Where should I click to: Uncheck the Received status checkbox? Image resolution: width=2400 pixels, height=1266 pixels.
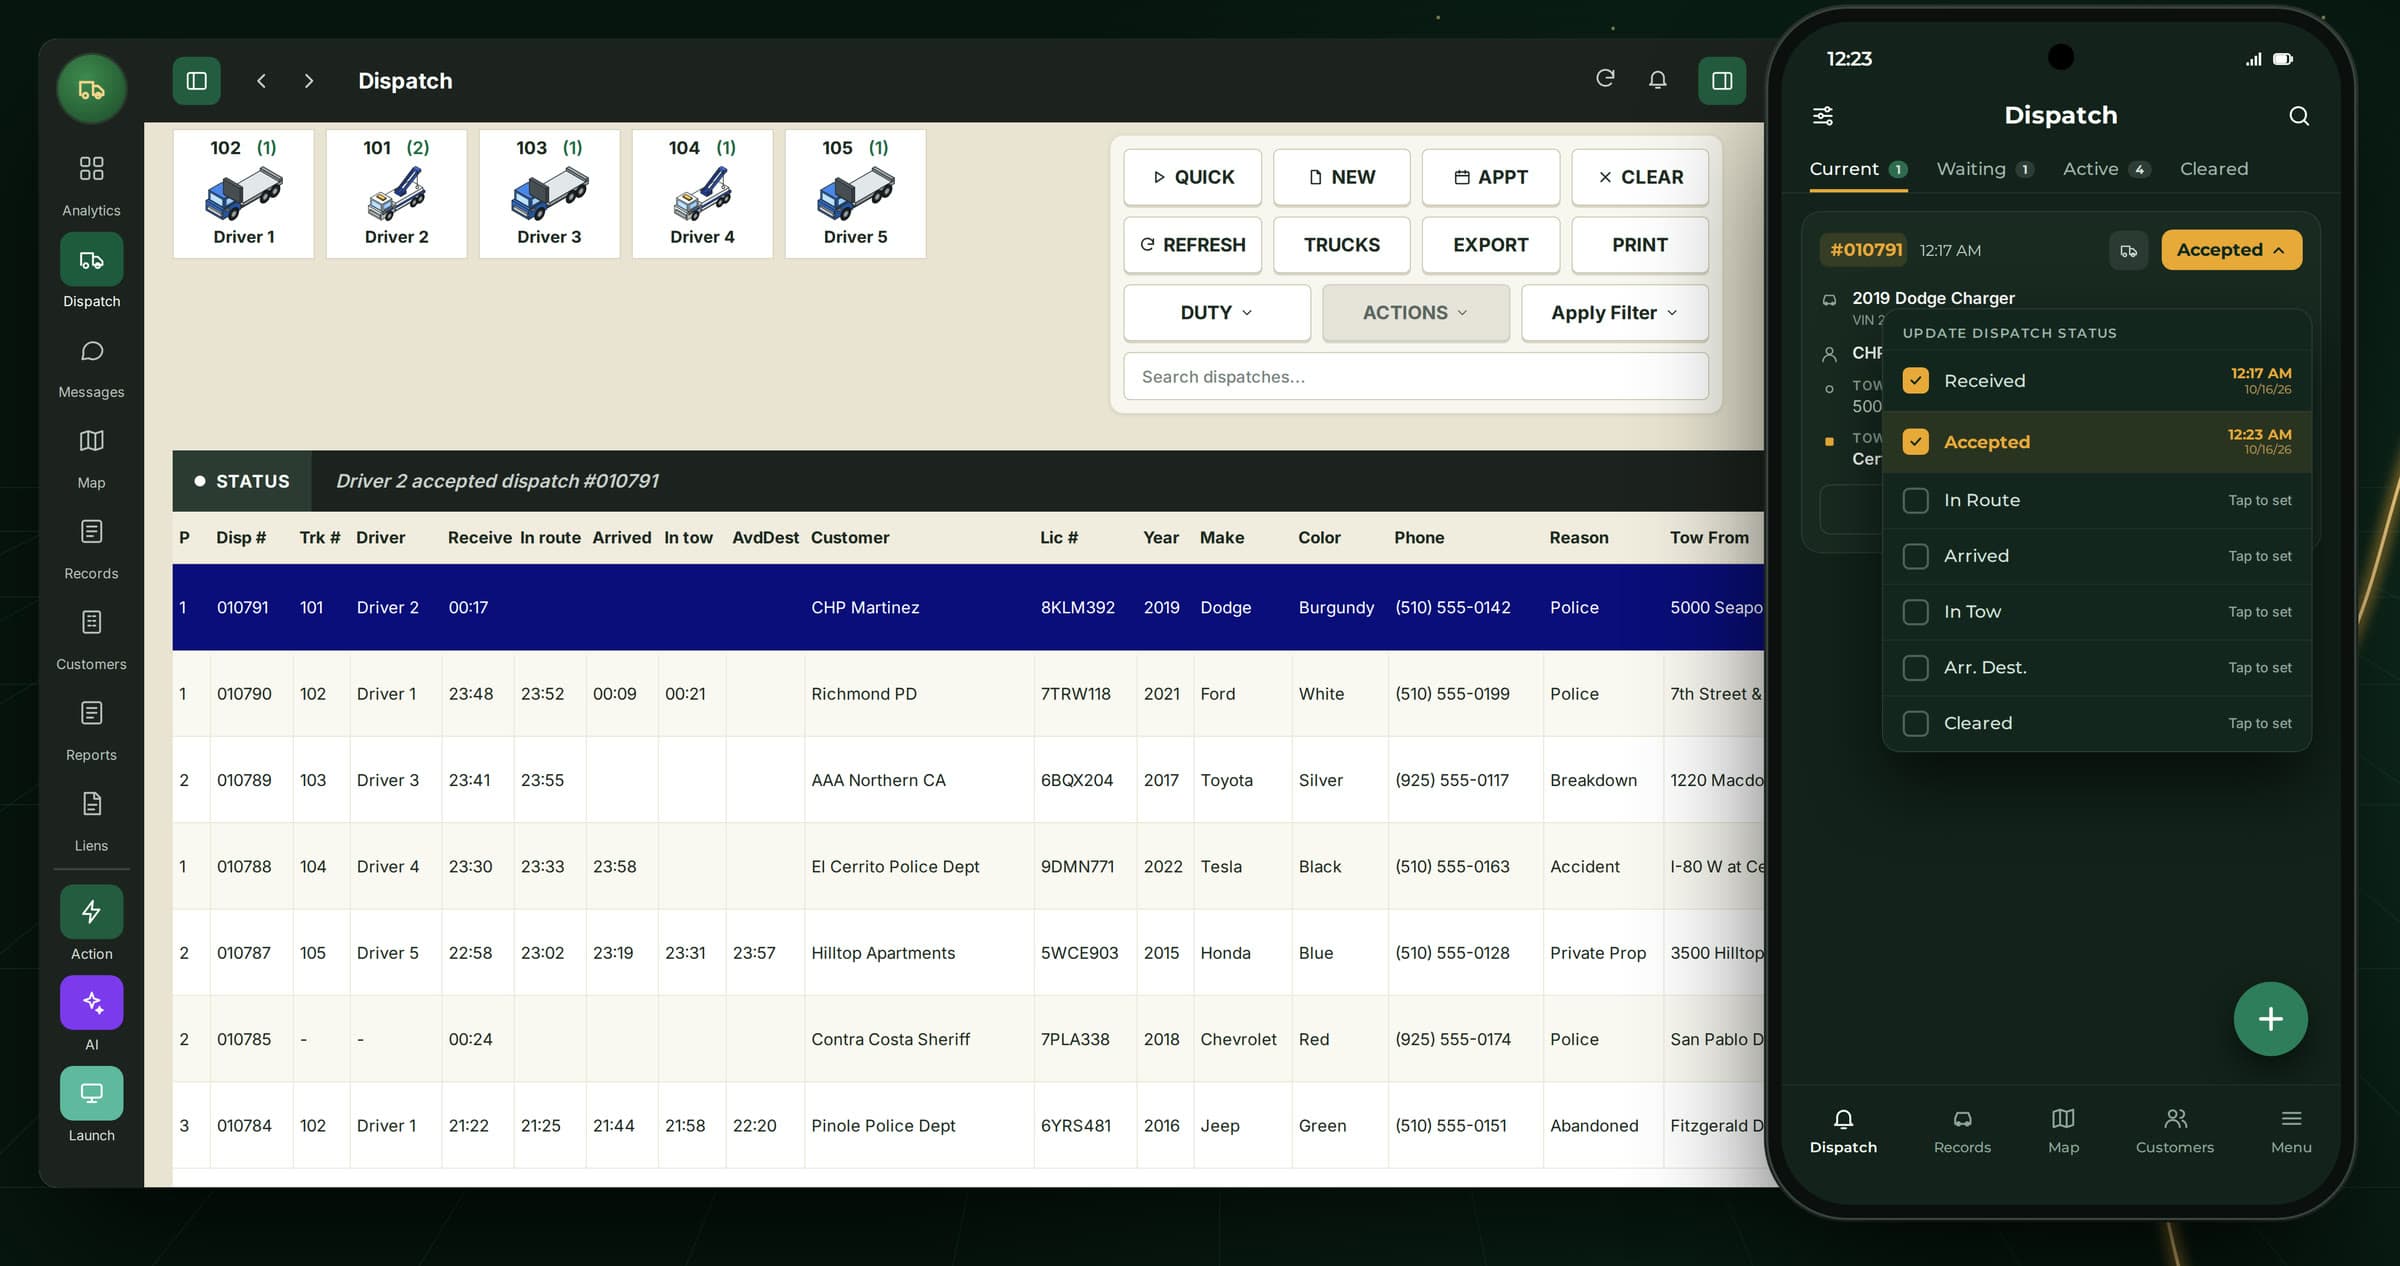(x=1916, y=381)
